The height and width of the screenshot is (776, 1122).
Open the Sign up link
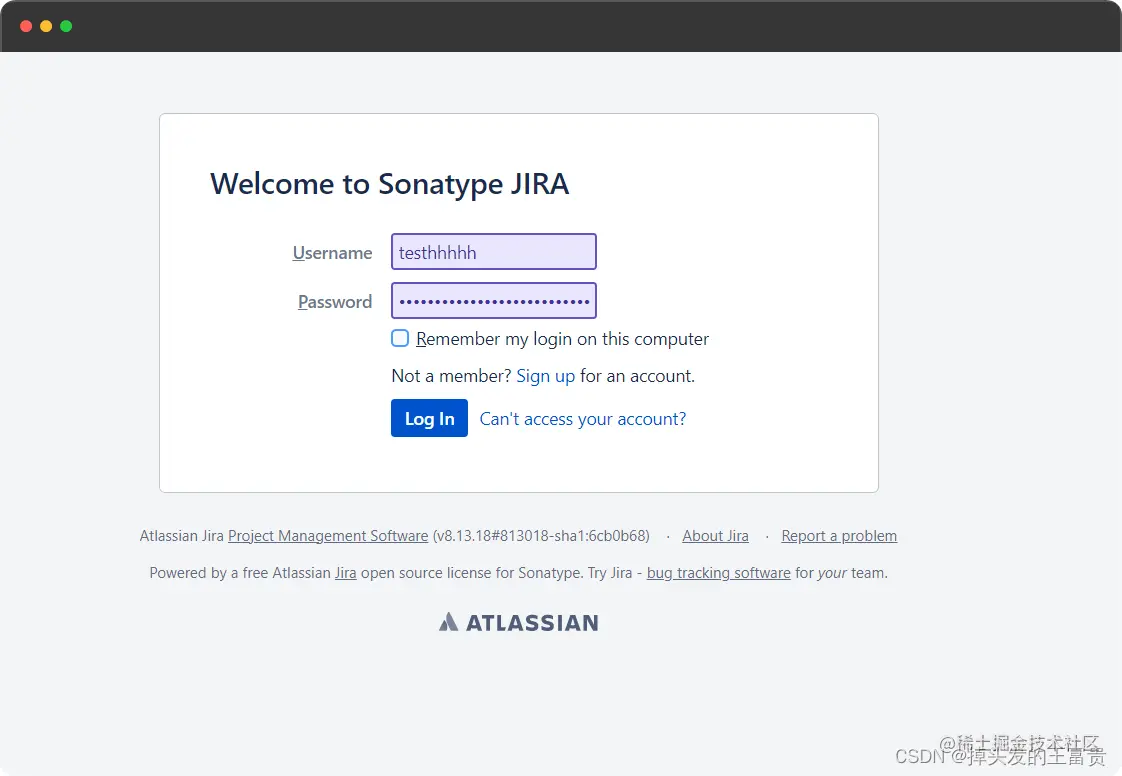[x=545, y=376]
